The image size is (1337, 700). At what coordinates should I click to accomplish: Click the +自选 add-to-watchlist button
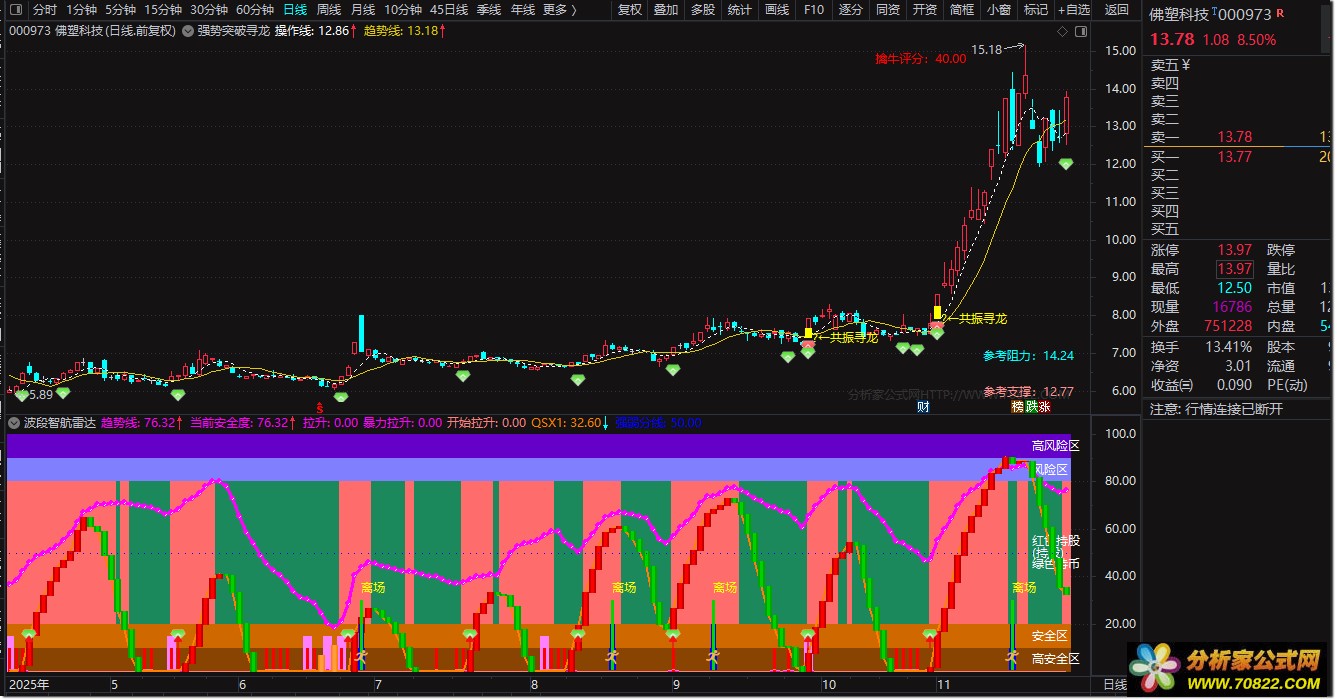coord(1073,10)
